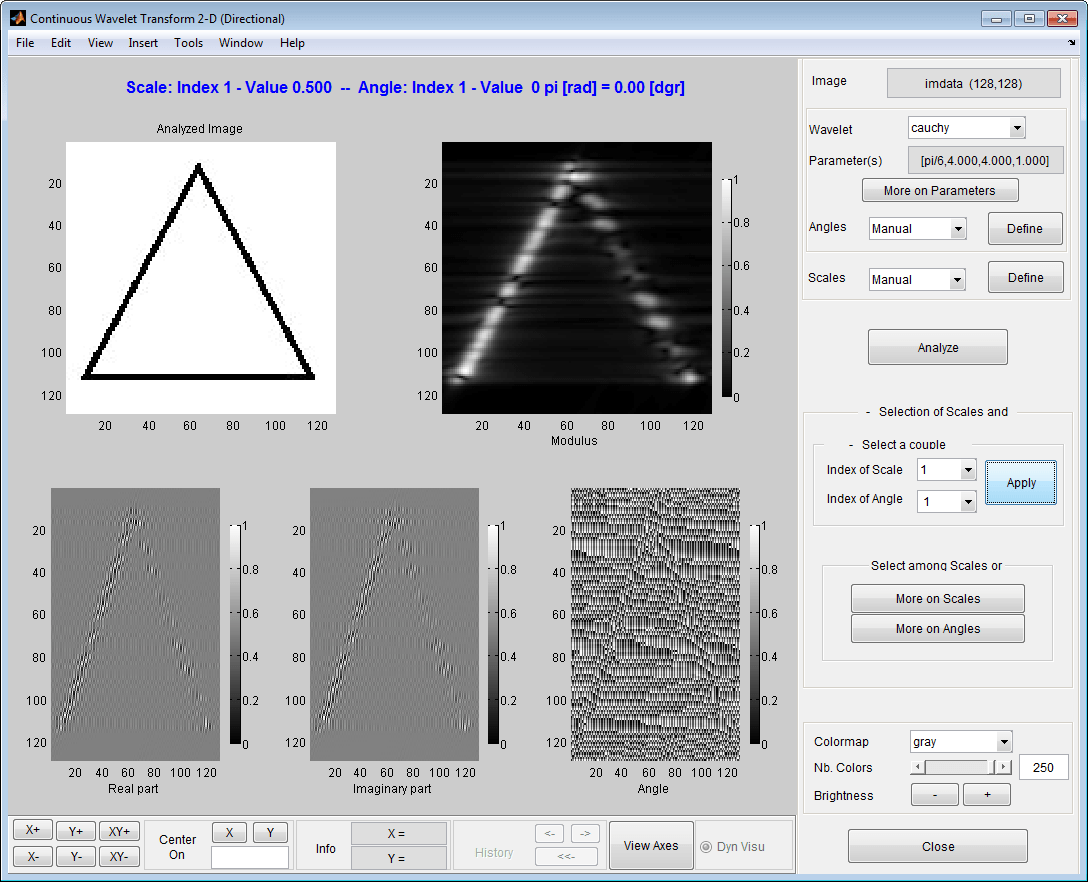Click the Center On X button
Viewport: 1088px width, 882px height.
click(229, 832)
